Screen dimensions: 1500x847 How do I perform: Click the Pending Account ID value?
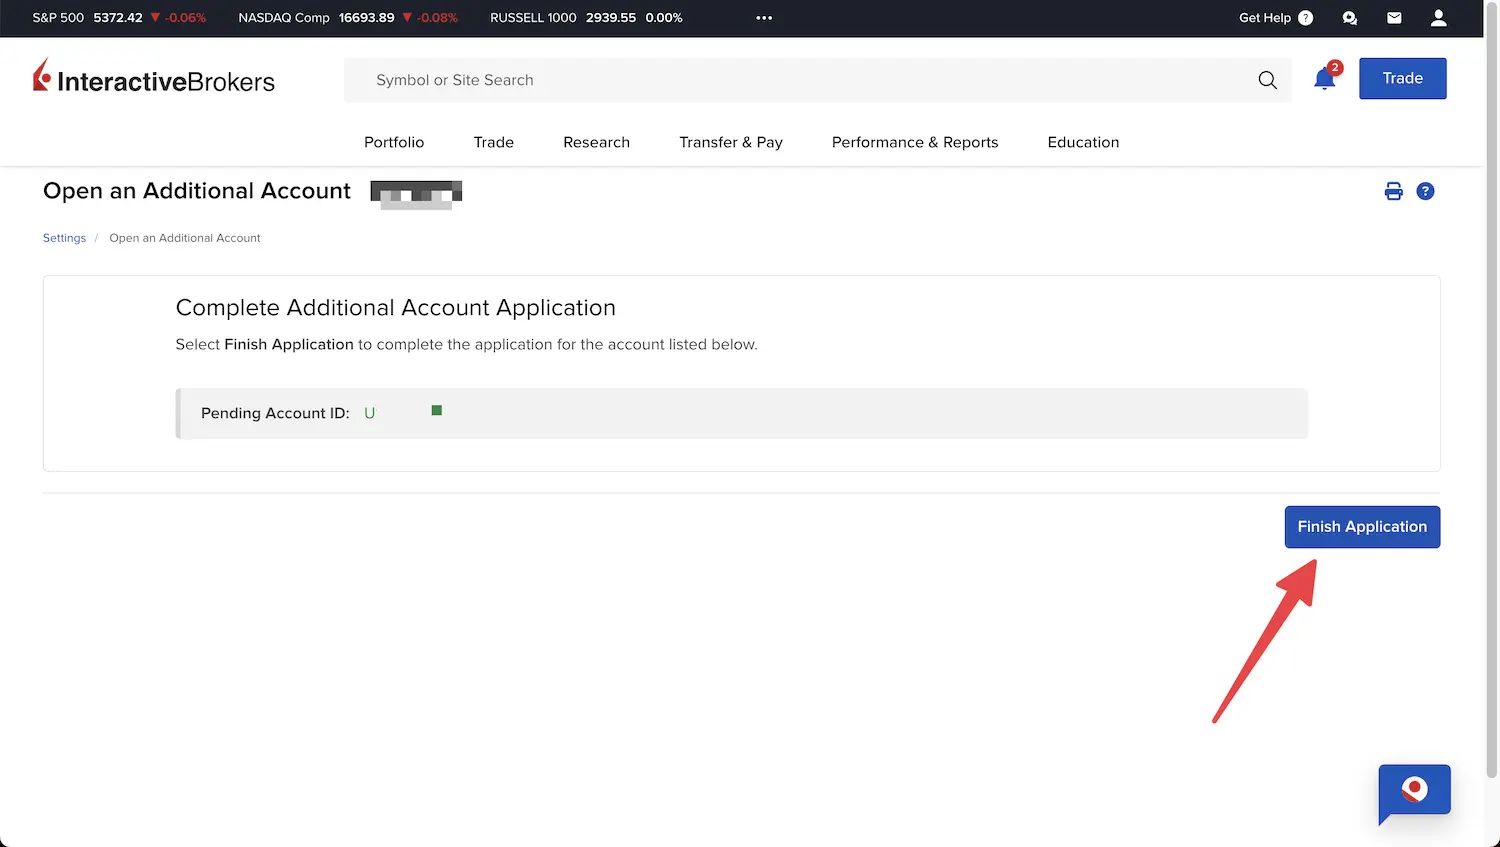[403, 412]
